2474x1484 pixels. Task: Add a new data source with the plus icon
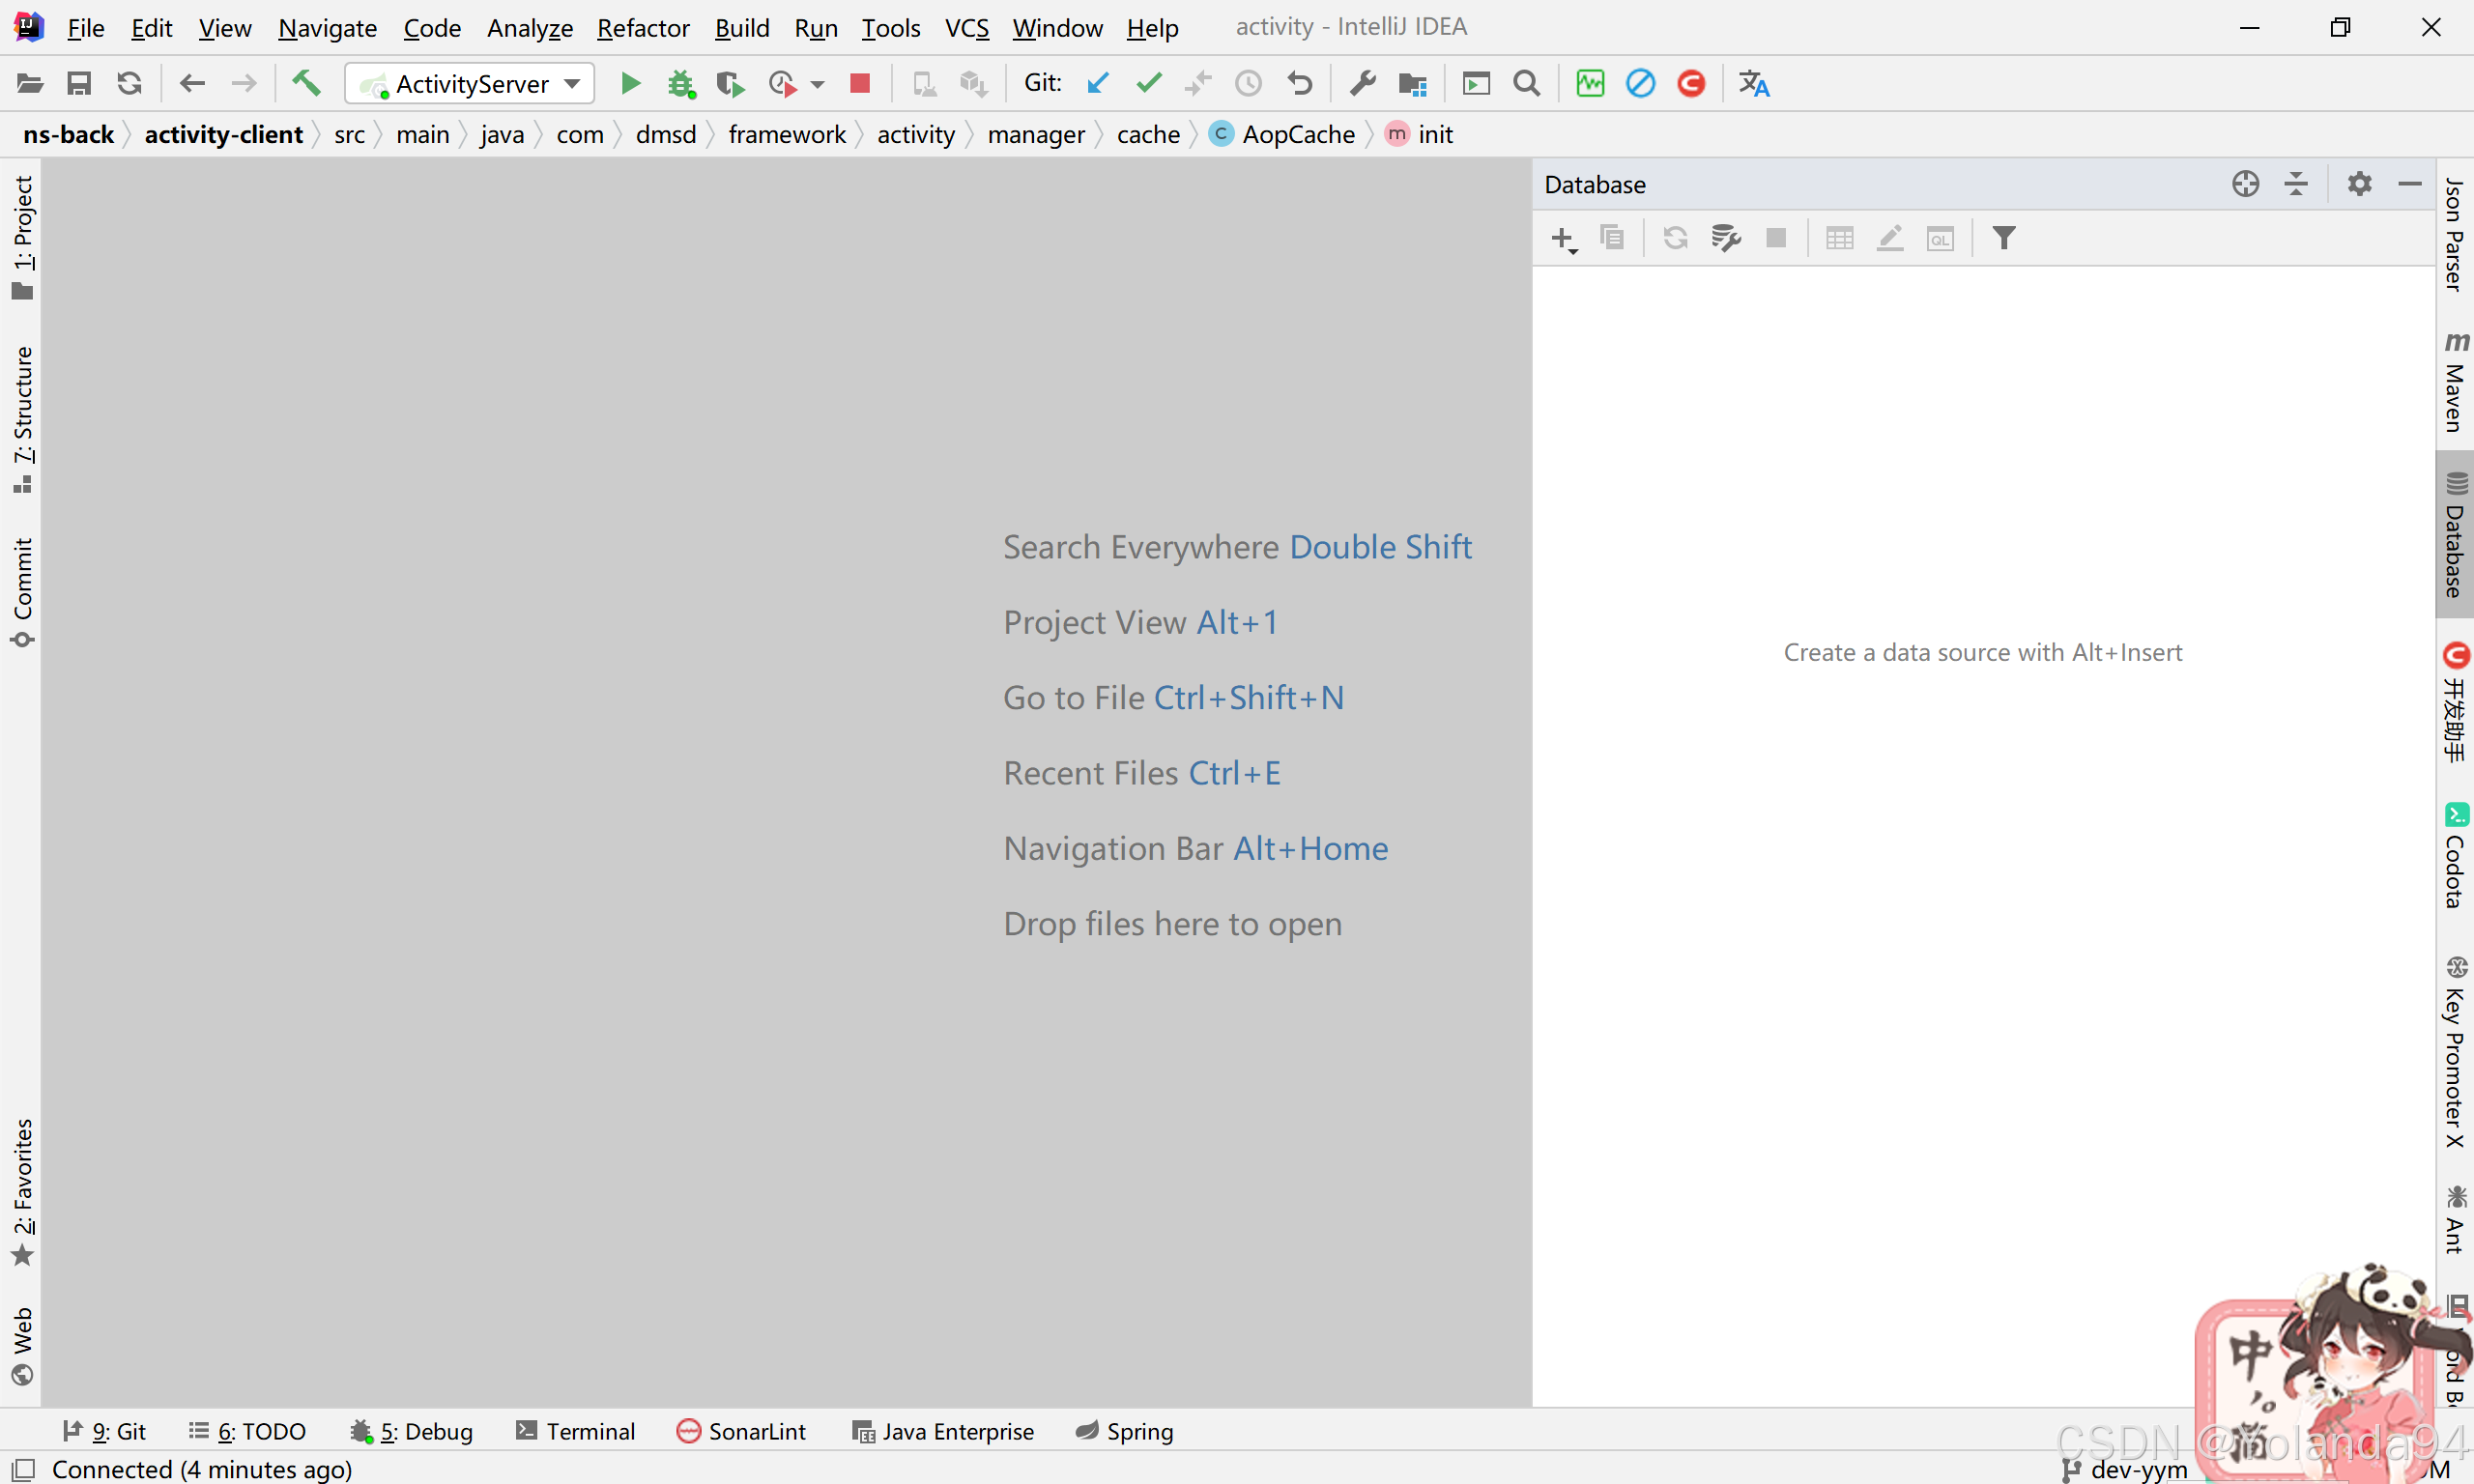pos(1562,238)
